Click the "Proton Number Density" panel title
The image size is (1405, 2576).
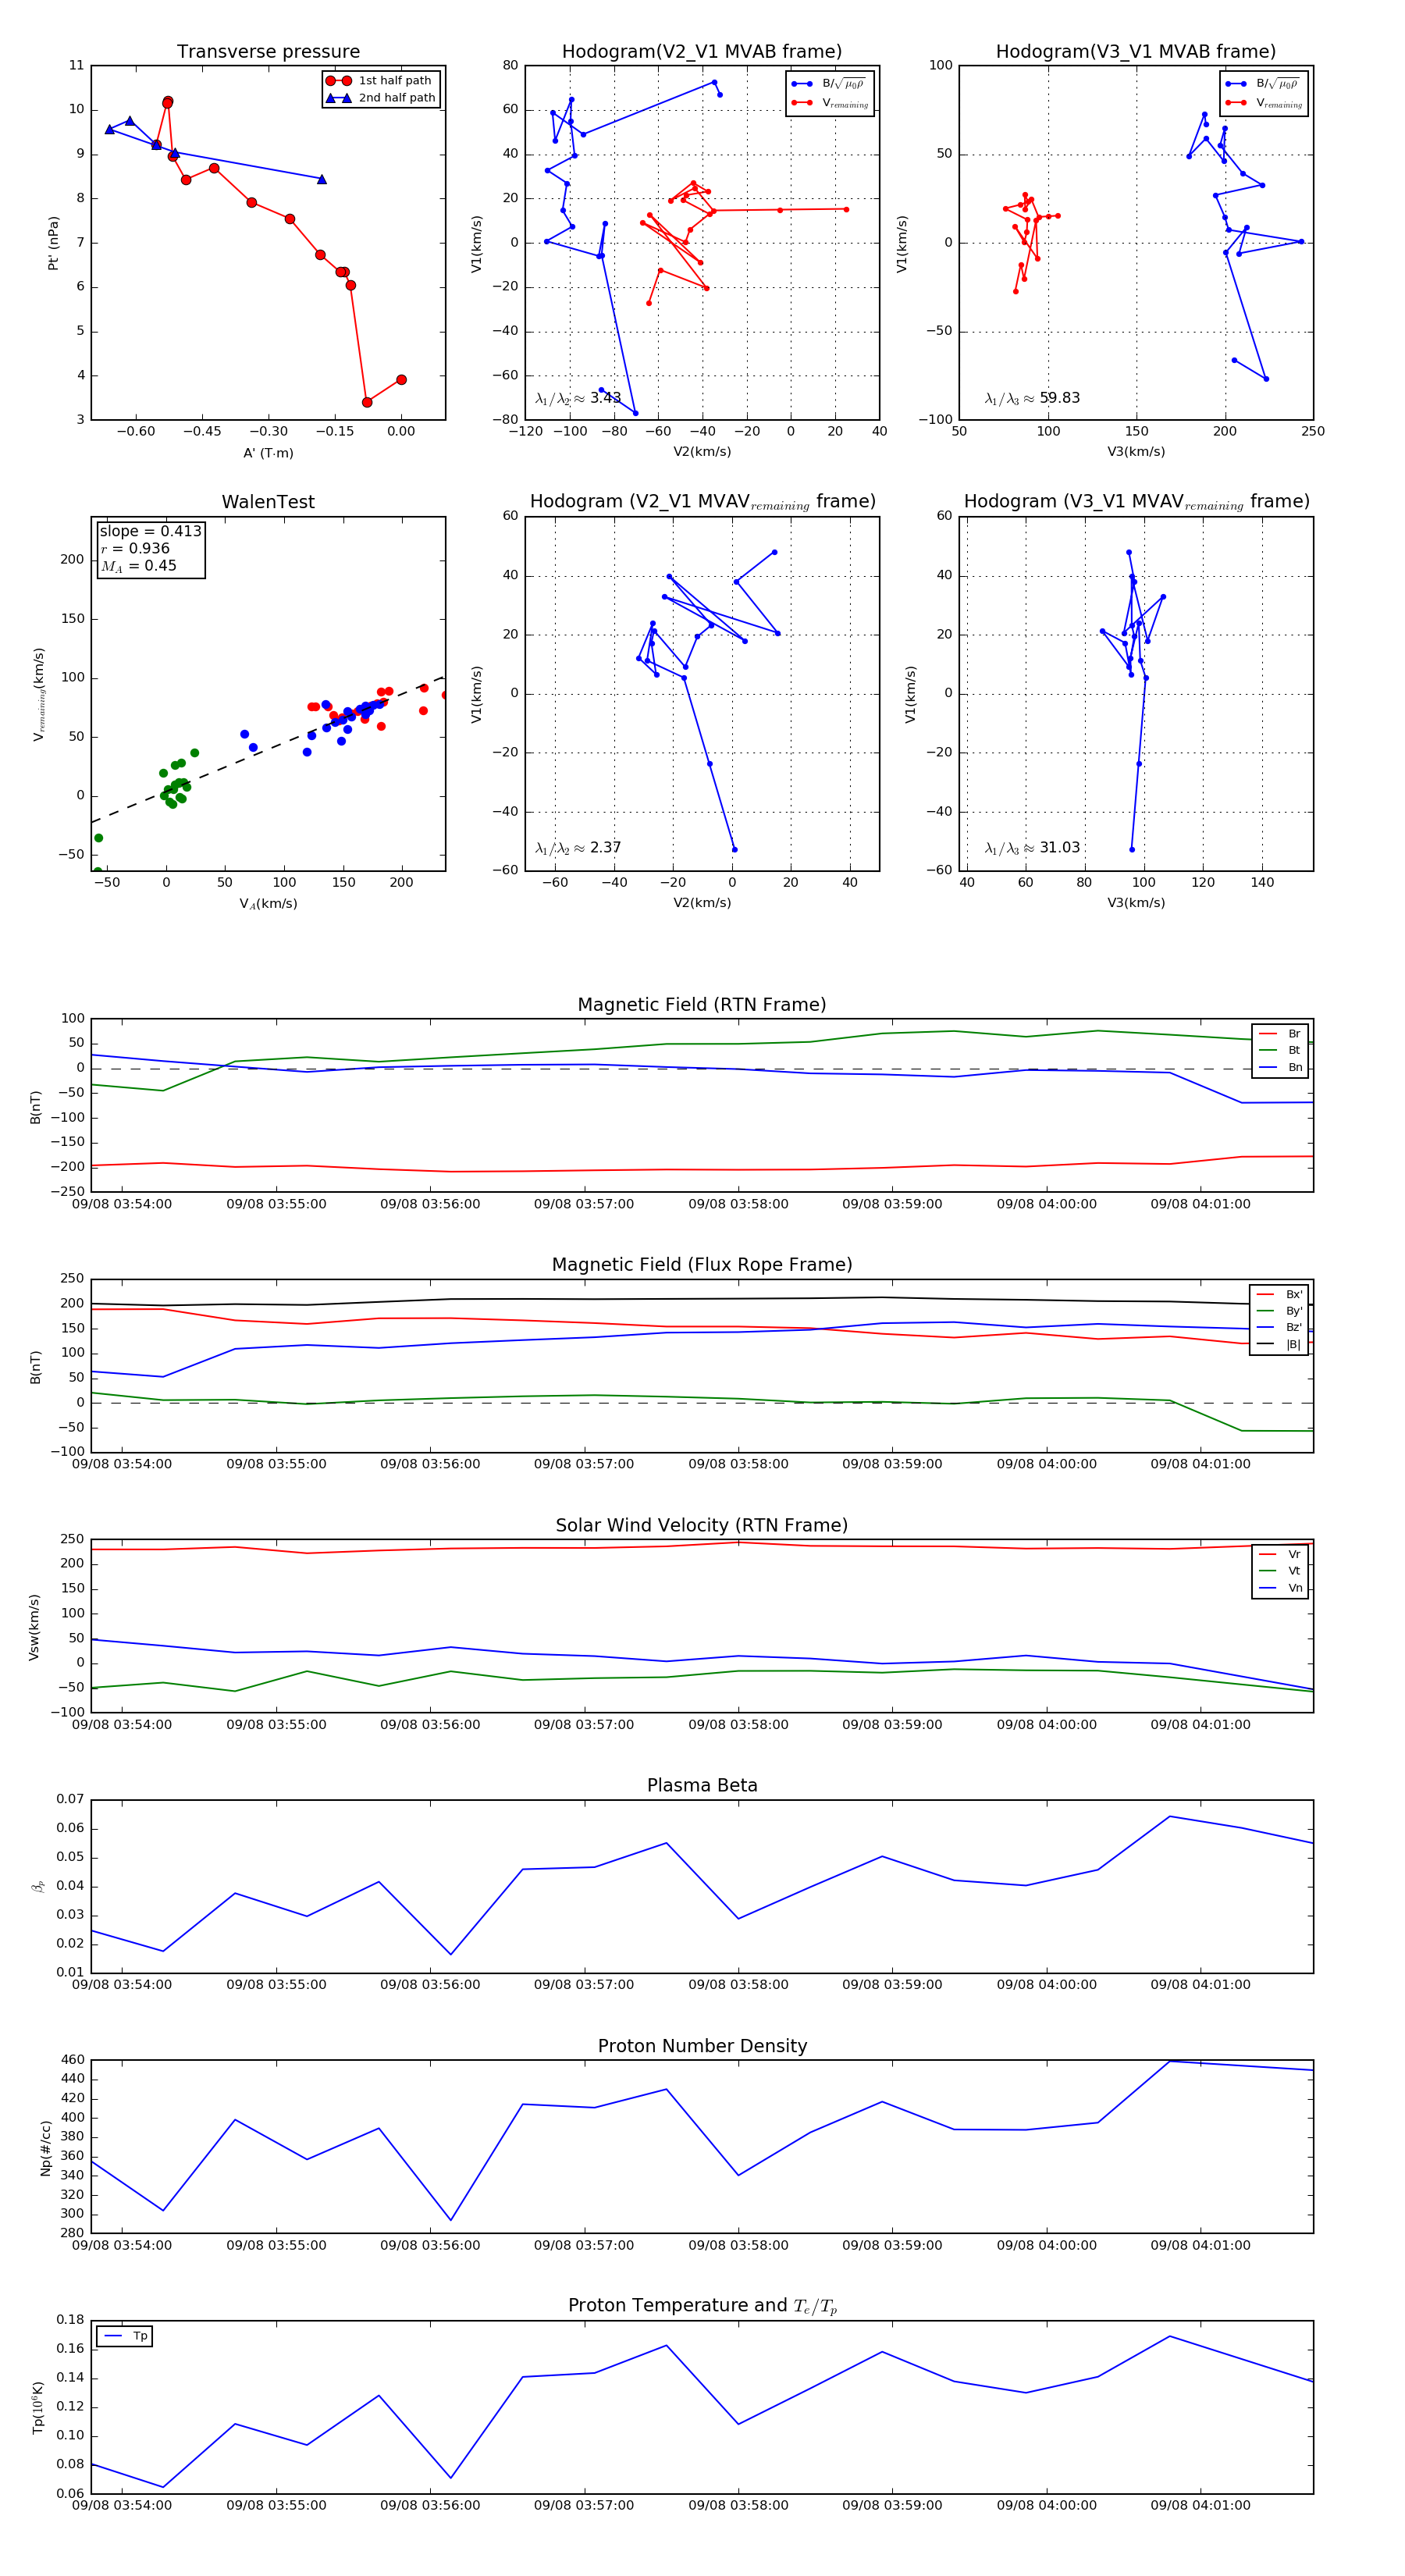point(702,2046)
